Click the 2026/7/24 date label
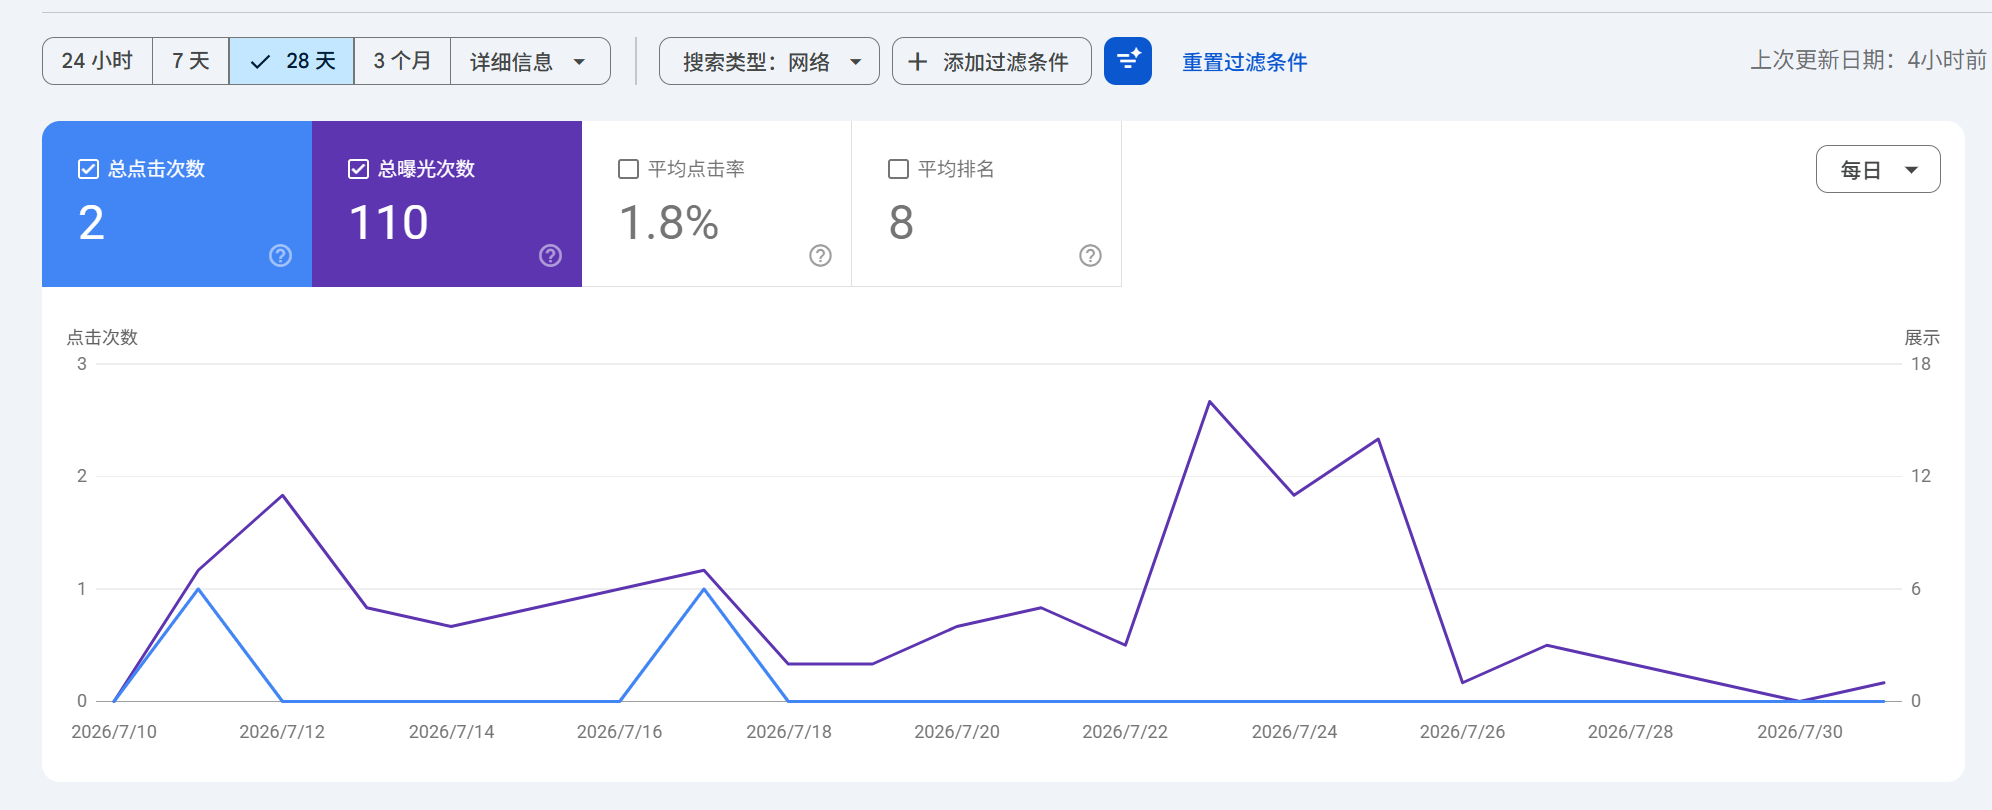The height and width of the screenshot is (810, 1992). pyautogui.click(x=1294, y=732)
